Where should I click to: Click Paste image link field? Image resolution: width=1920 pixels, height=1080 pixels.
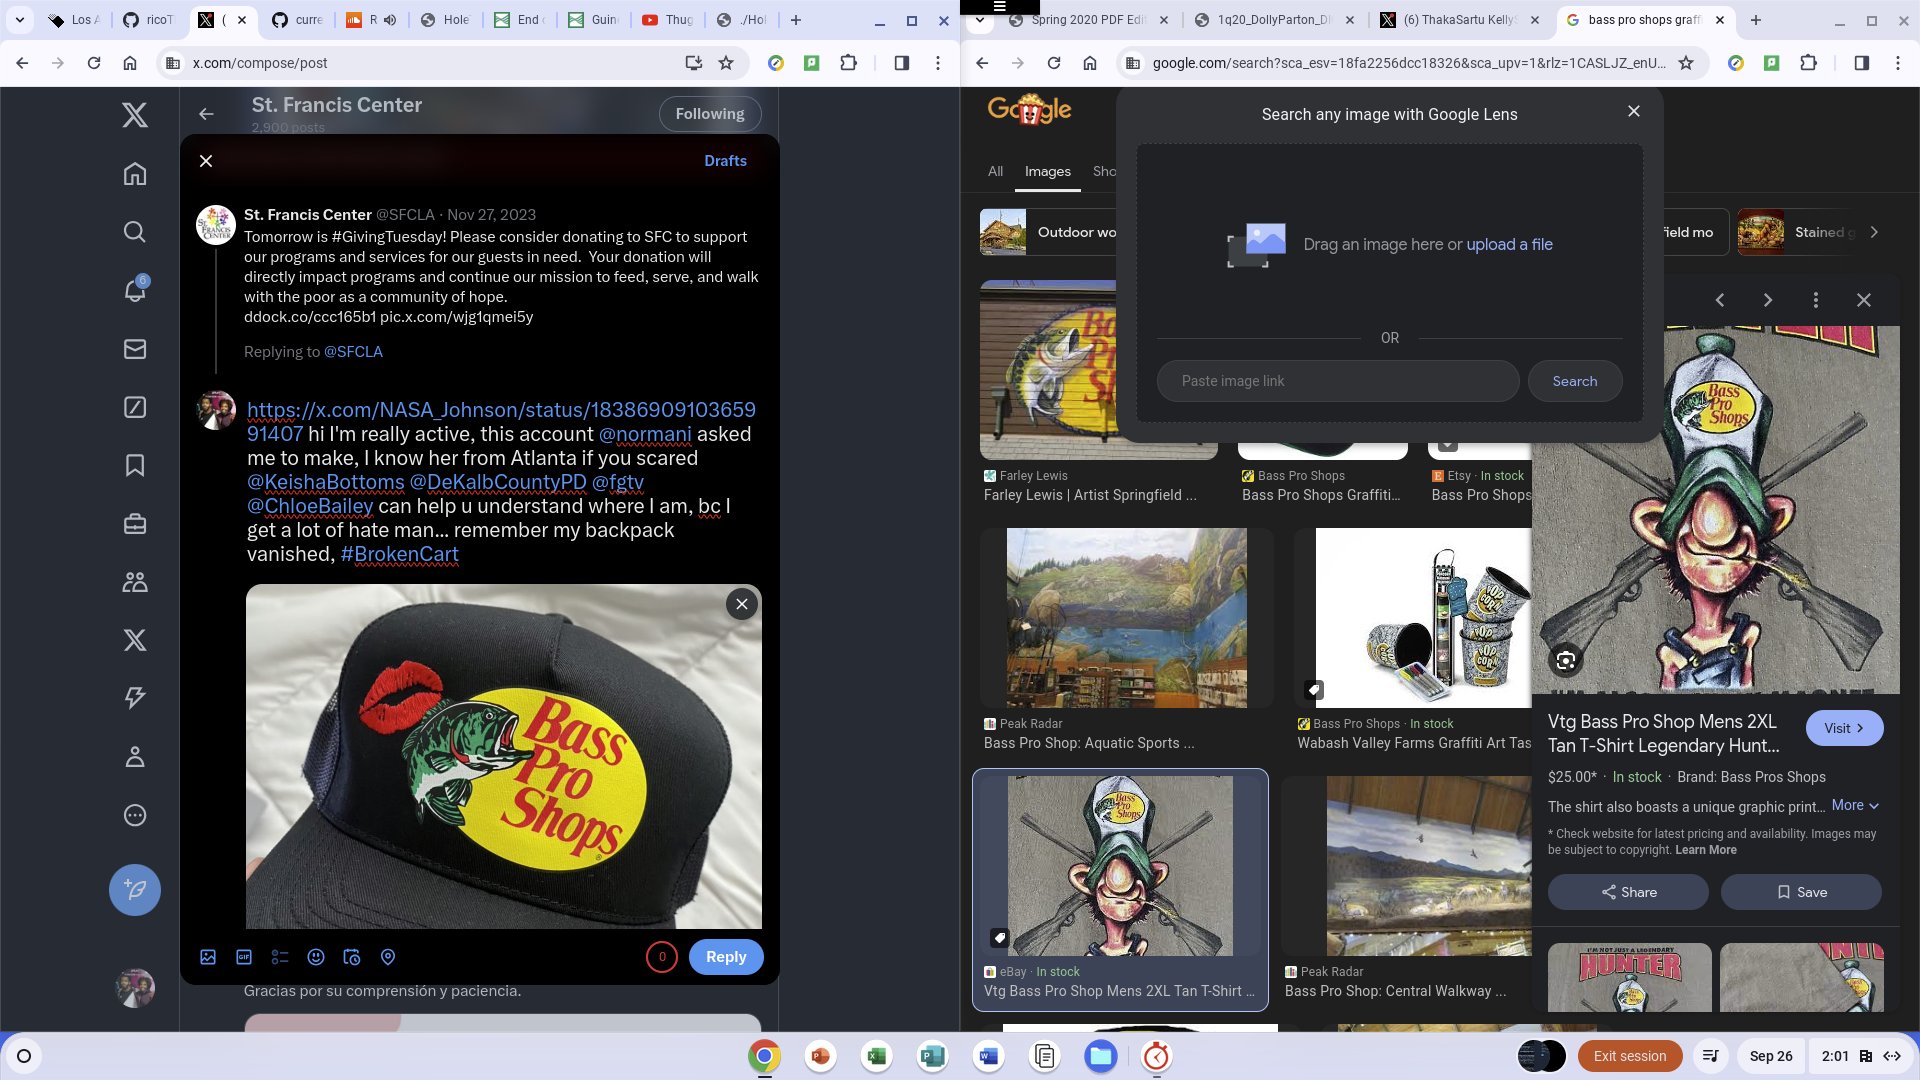point(1338,381)
